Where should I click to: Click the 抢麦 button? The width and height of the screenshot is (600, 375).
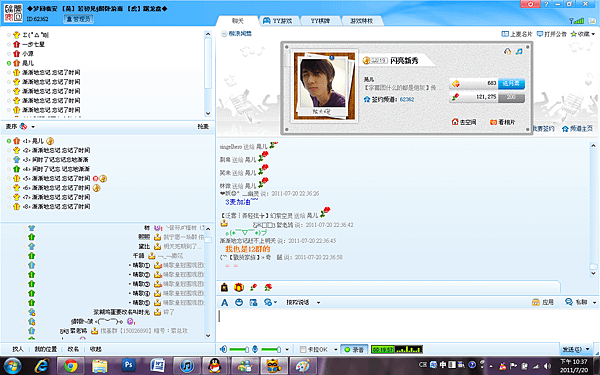pyautogui.click(x=203, y=126)
